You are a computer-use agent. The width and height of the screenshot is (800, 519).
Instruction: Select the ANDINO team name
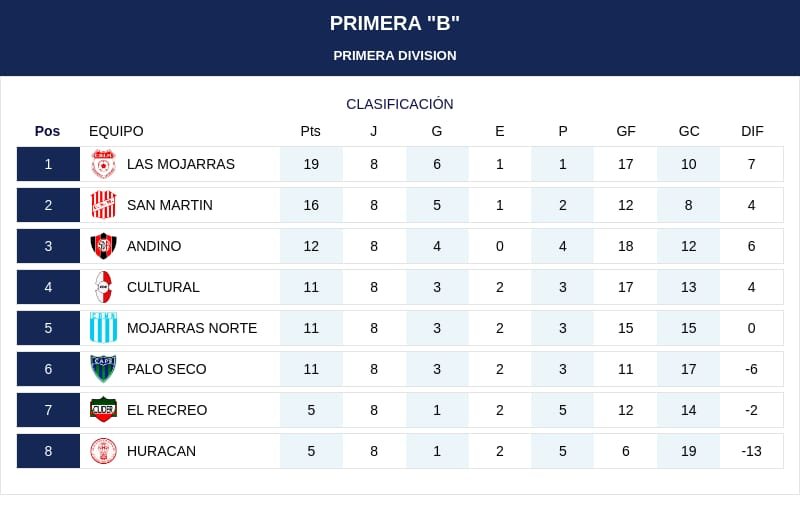pyautogui.click(x=154, y=246)
